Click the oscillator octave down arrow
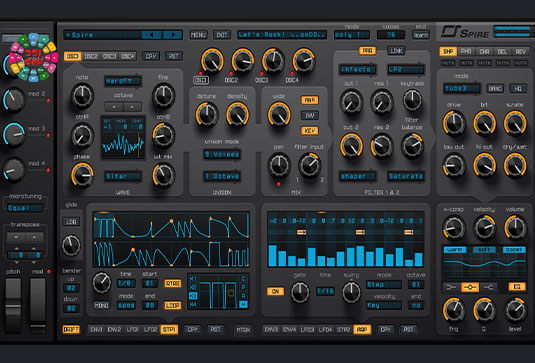The image size is (535, 363). tap(114, 107)
